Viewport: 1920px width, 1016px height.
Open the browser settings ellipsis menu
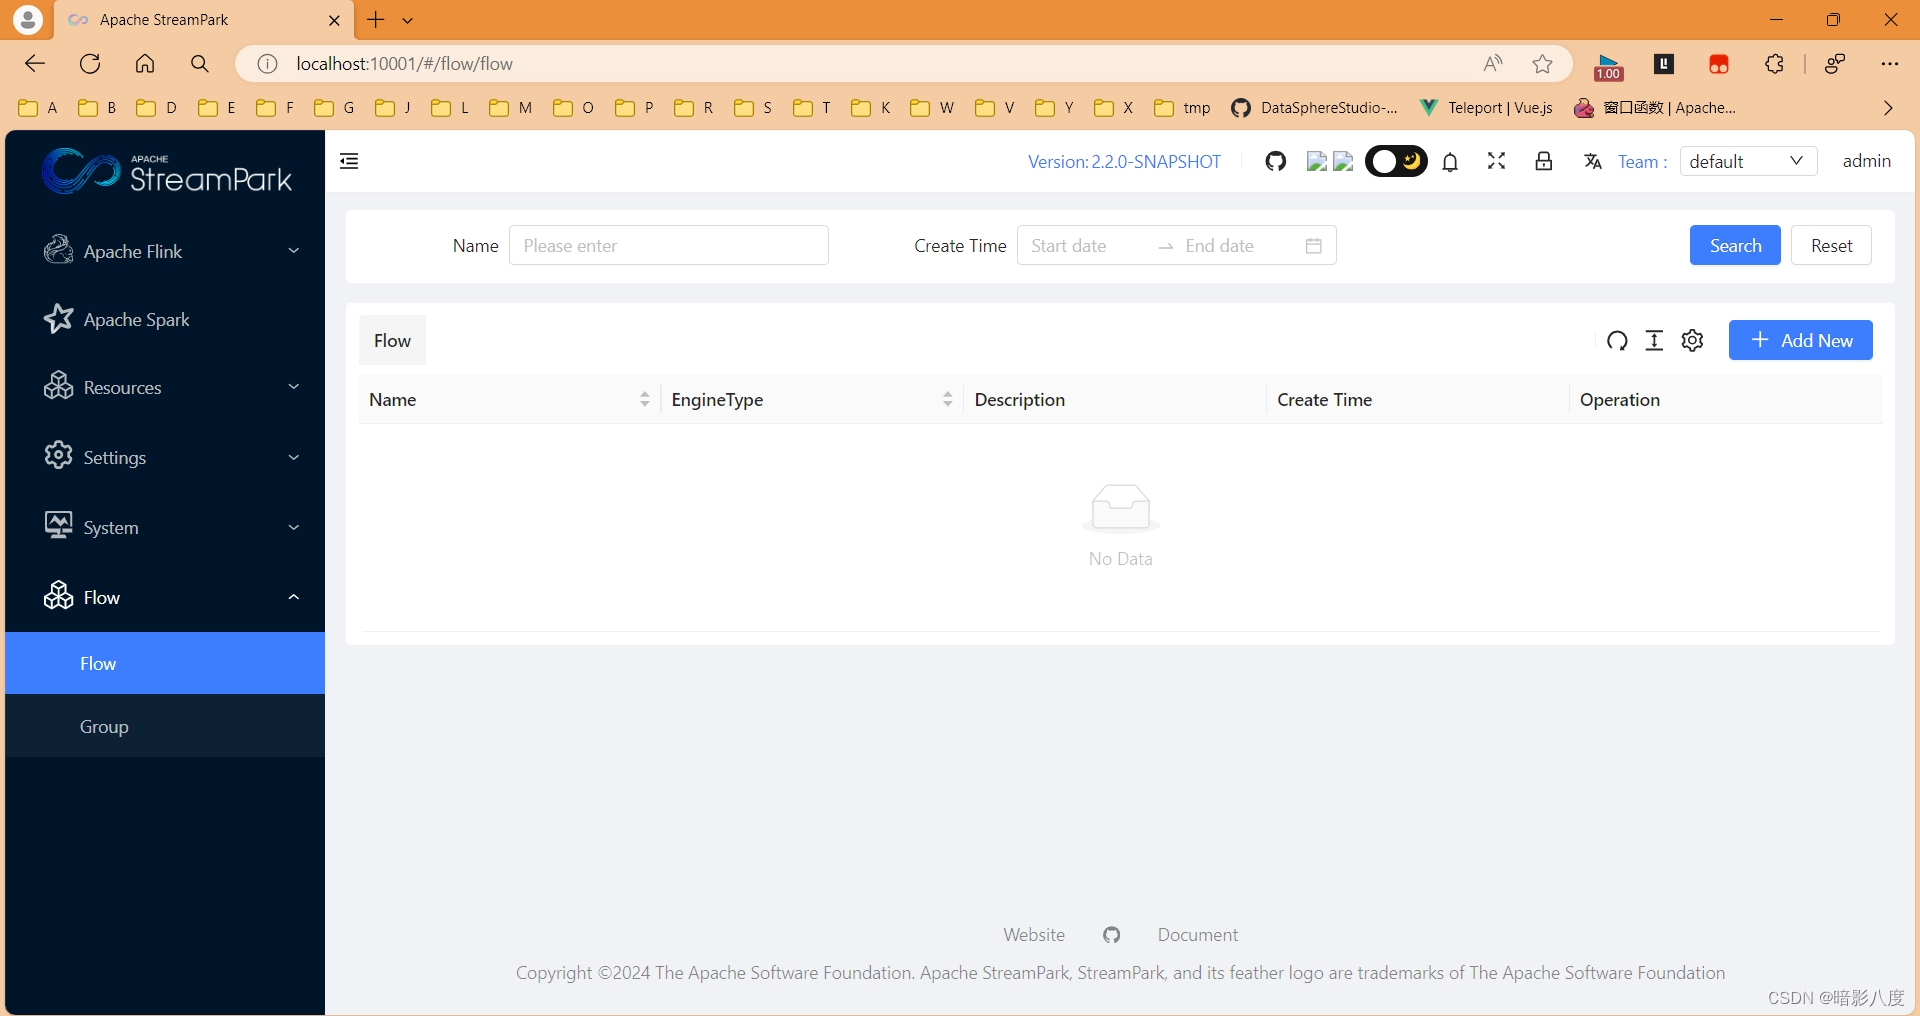[1889, 64]
